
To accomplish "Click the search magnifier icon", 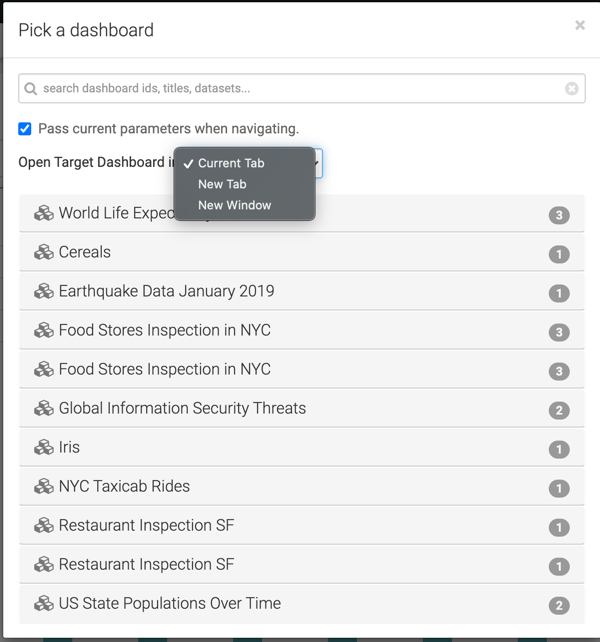I will 31,89.
